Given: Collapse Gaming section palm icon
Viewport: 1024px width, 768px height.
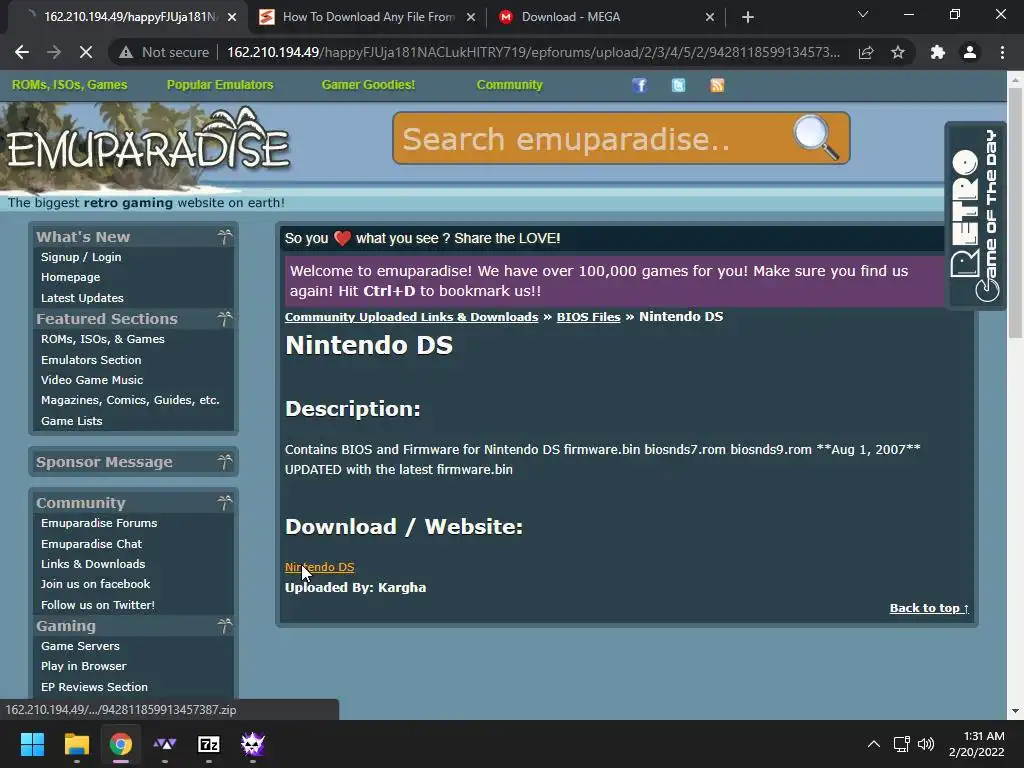Looking at the screenshot, I should tap(225, 626).
